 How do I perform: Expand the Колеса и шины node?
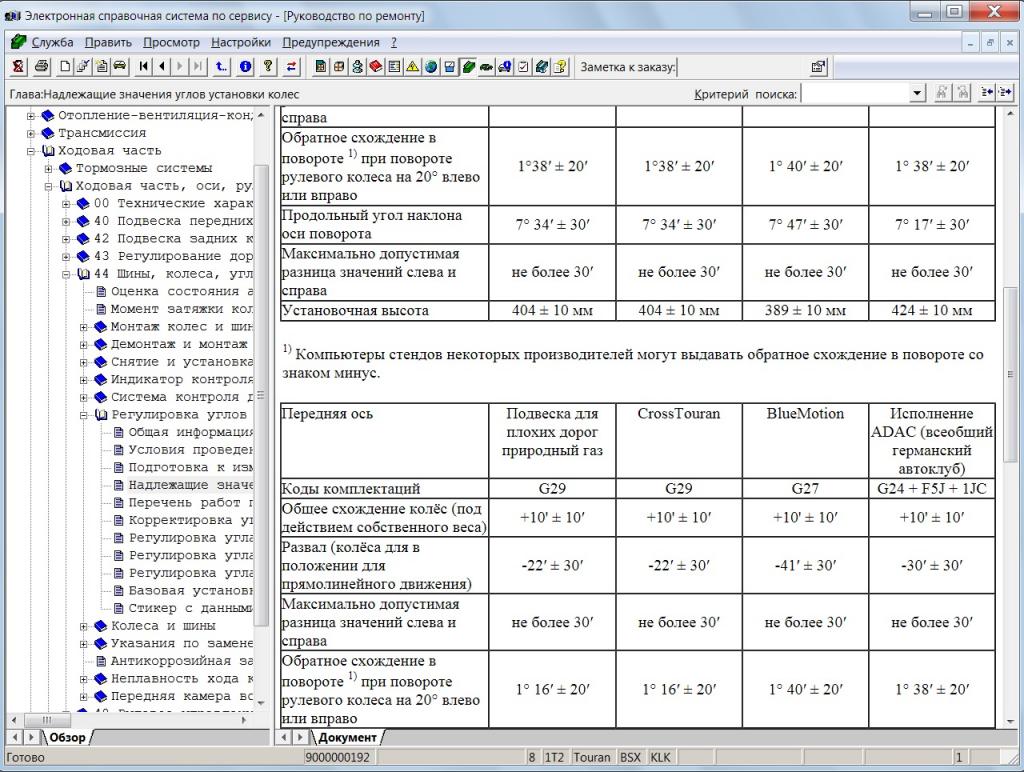pos(84,626)
